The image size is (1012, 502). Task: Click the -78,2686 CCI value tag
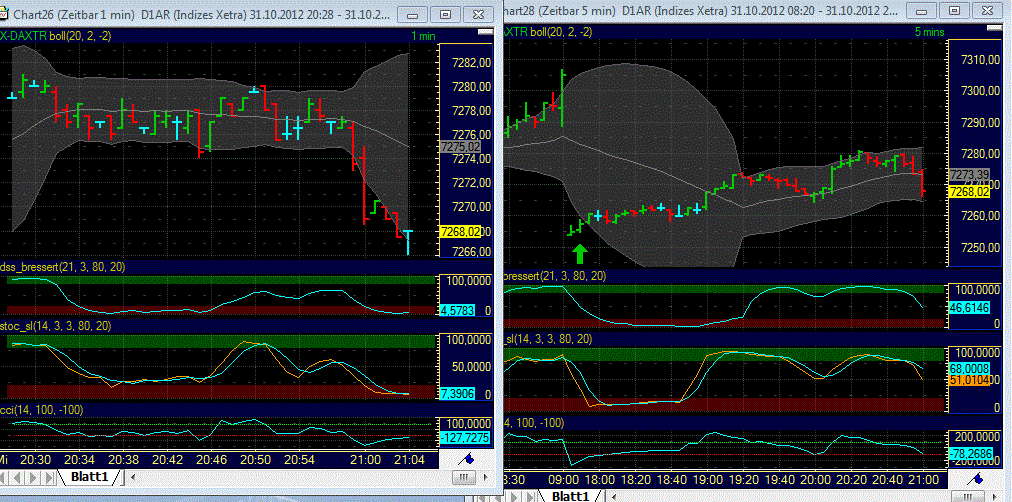click(x=971, y=453)
